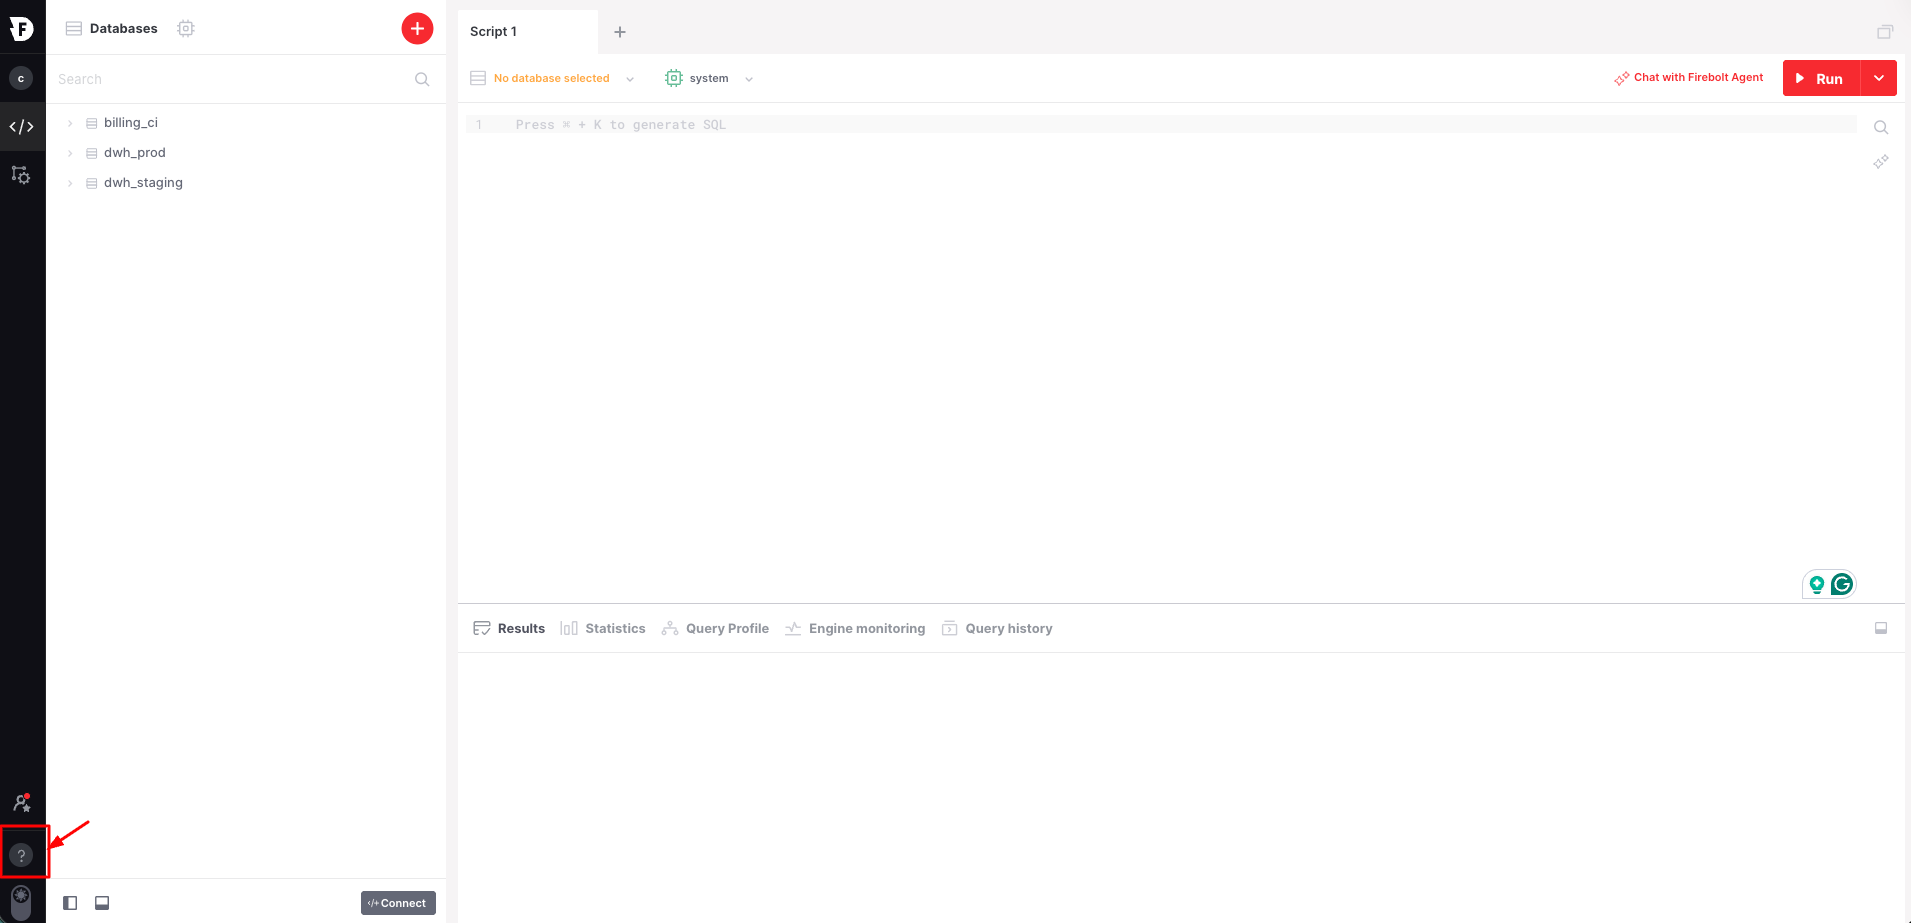This screenshot has height=923, width=1911.
Task: Toggle the left panel visibility icon
Action: tap(69, 902)
